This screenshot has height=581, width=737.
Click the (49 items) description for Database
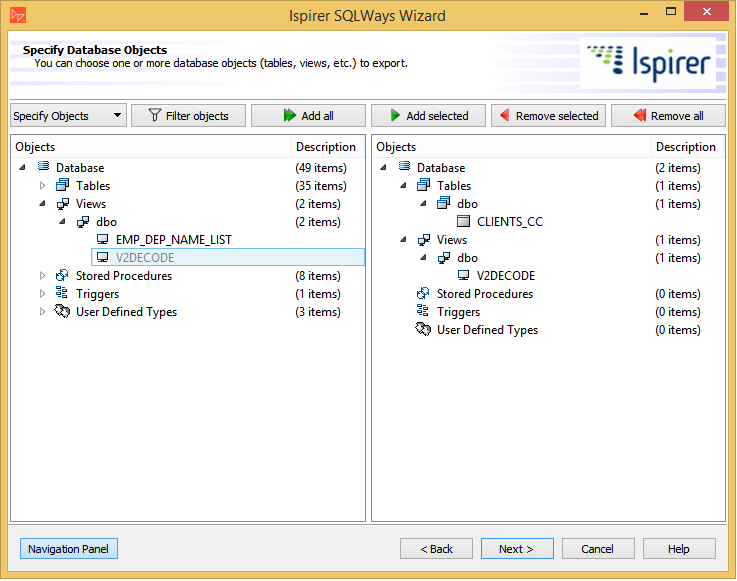(321, 168)
